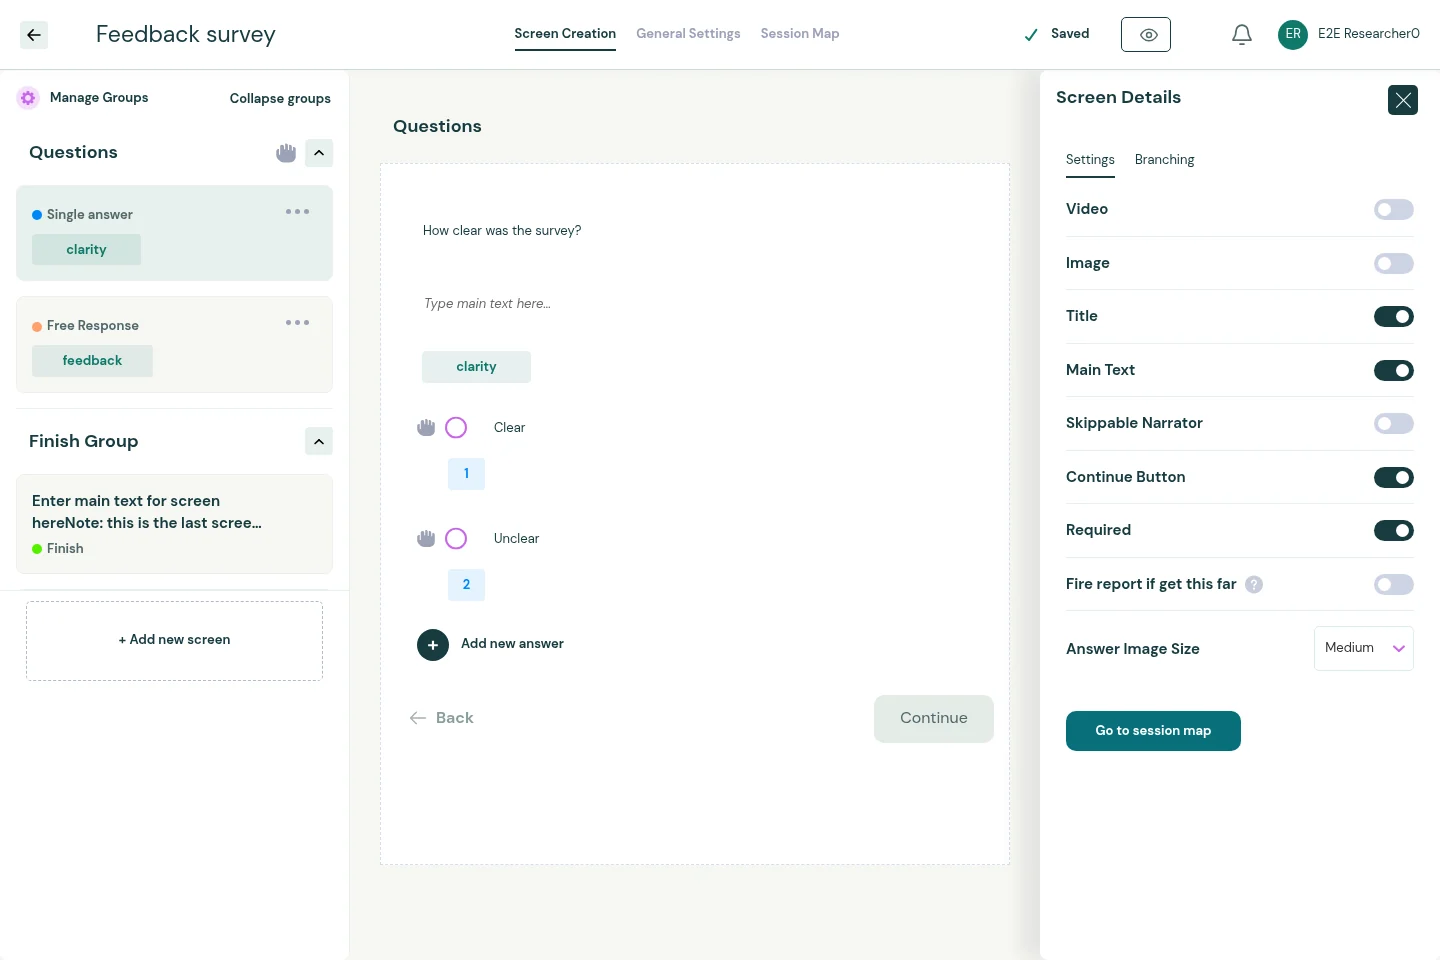Open the Branching tab
1440x960 pixels.
tap(1164, 160)
